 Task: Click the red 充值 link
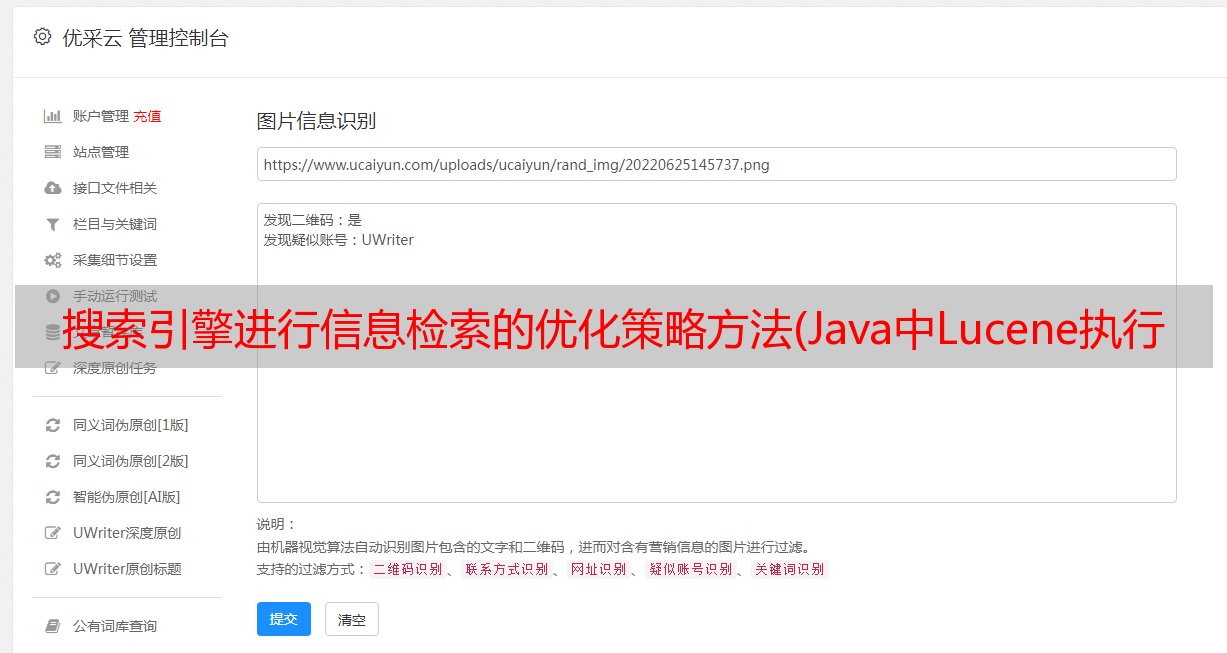(x=147, y=116)
